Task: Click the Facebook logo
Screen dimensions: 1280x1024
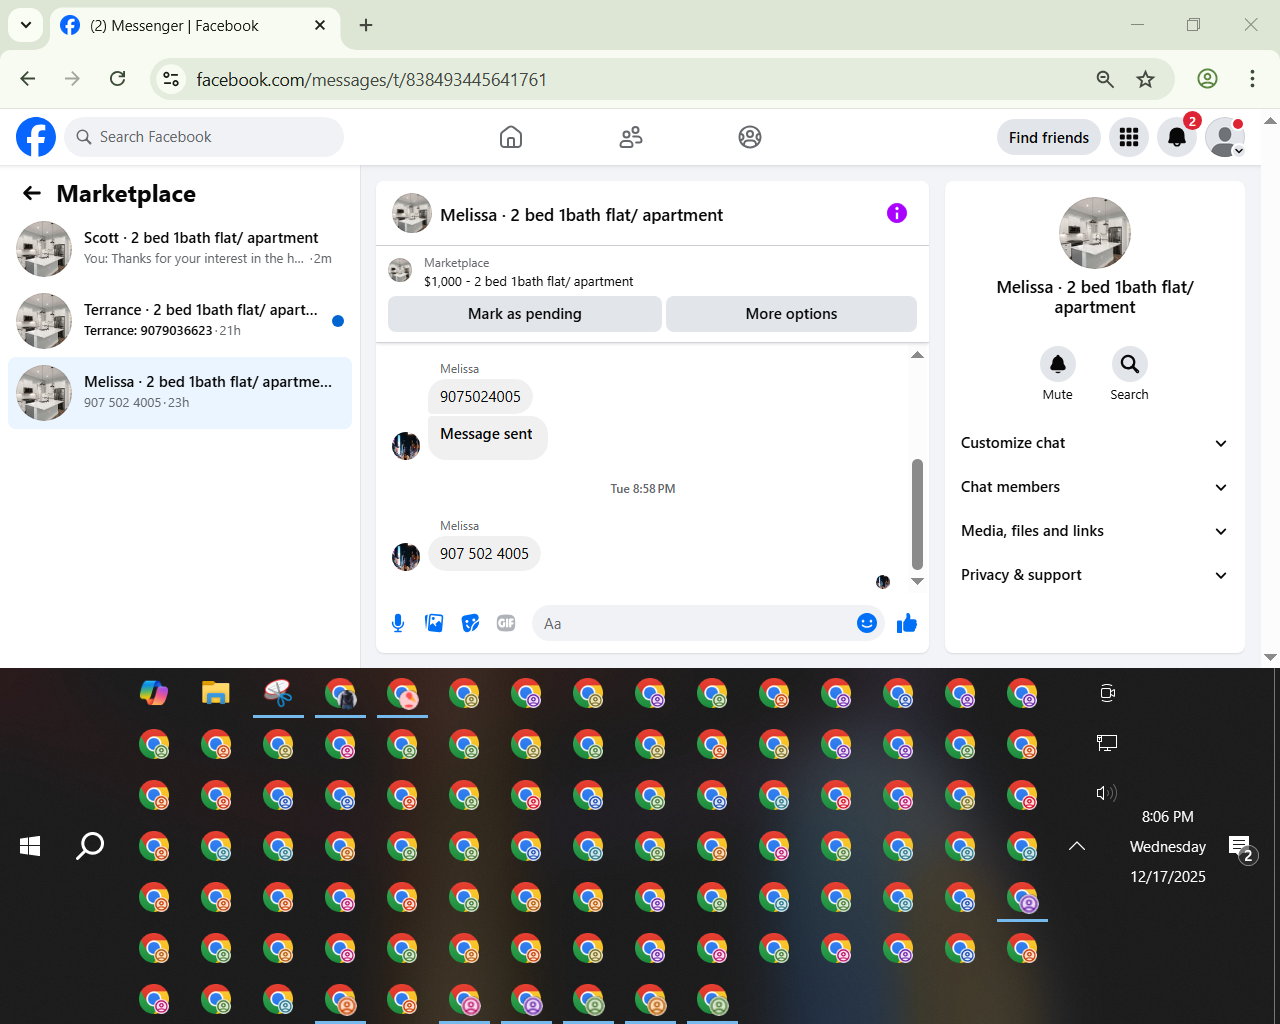Action: (36, 137)
